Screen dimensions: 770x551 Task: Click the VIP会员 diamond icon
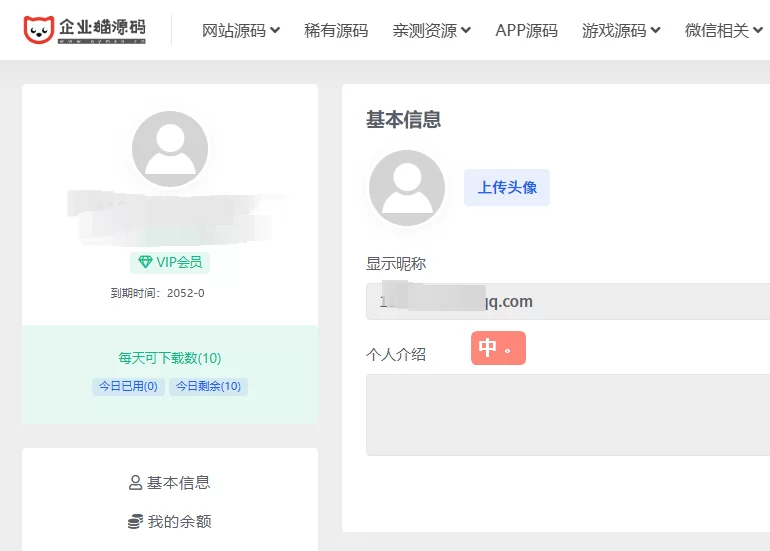point(145,262)
